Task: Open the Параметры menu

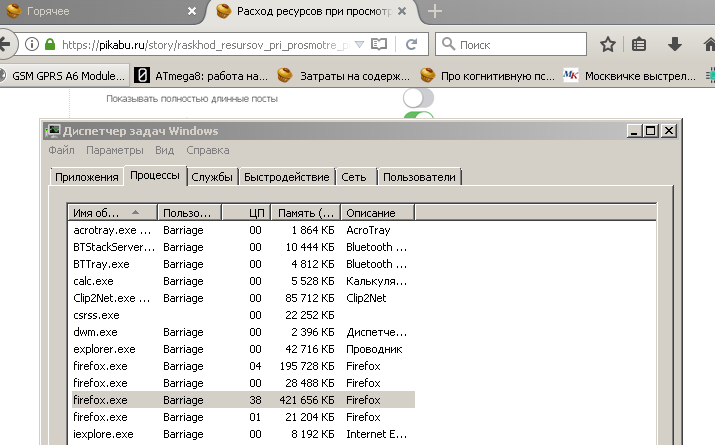Action: click(115, 150)
